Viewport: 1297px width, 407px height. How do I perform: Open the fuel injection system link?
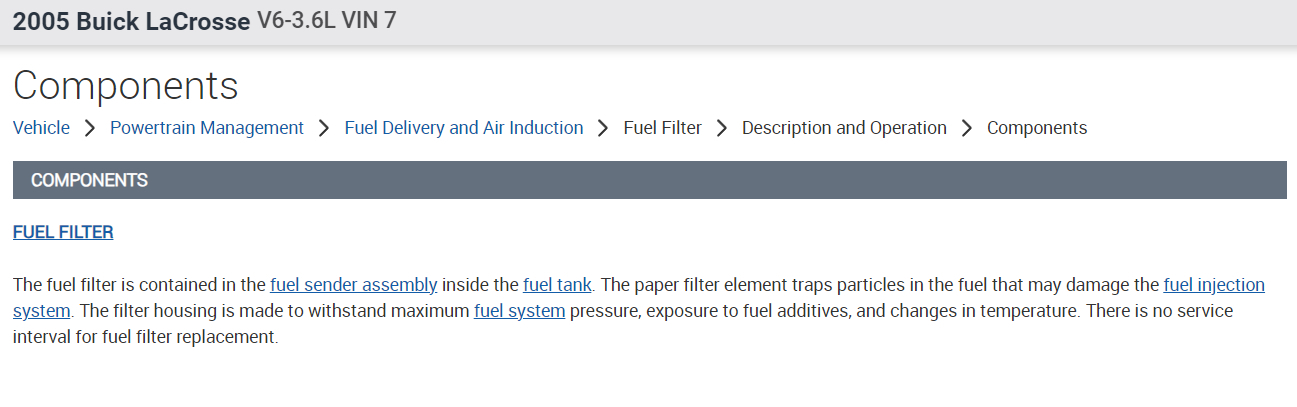click(x=1213, y=285)
